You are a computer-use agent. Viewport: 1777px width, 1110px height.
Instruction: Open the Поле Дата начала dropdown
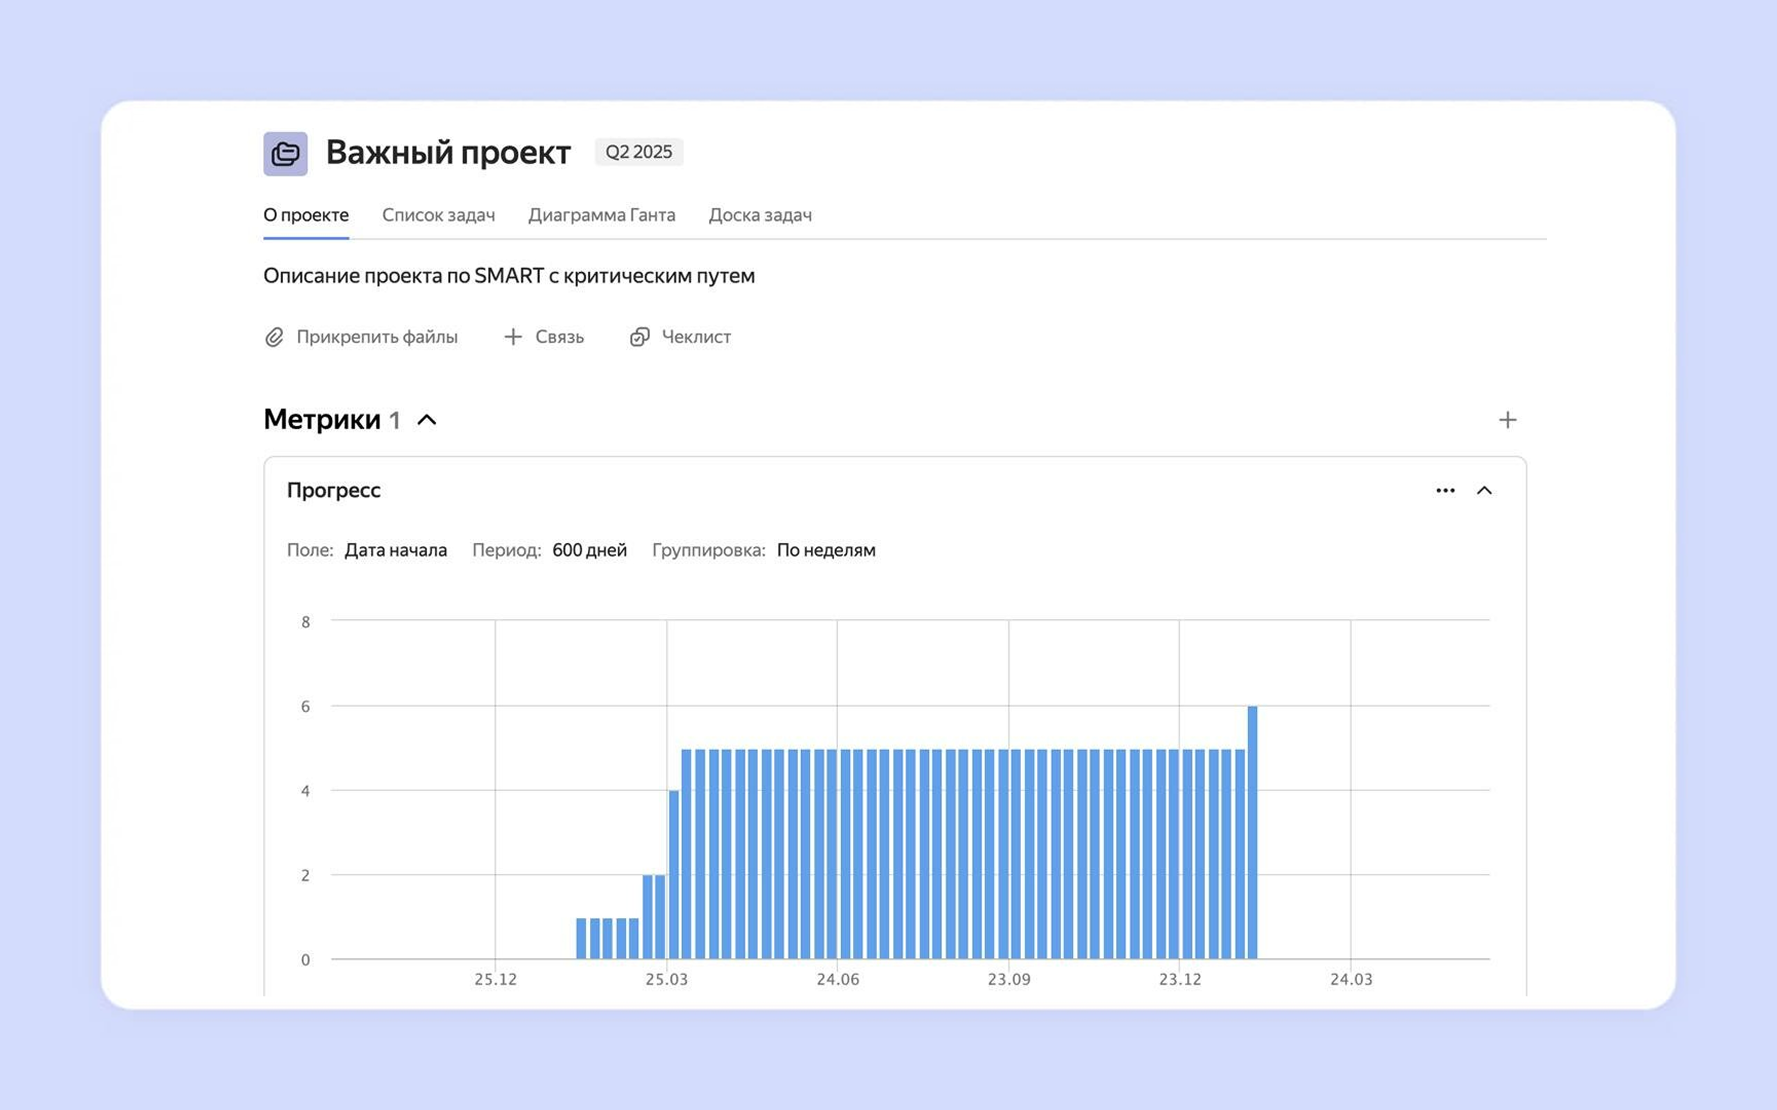coord(395,550)
